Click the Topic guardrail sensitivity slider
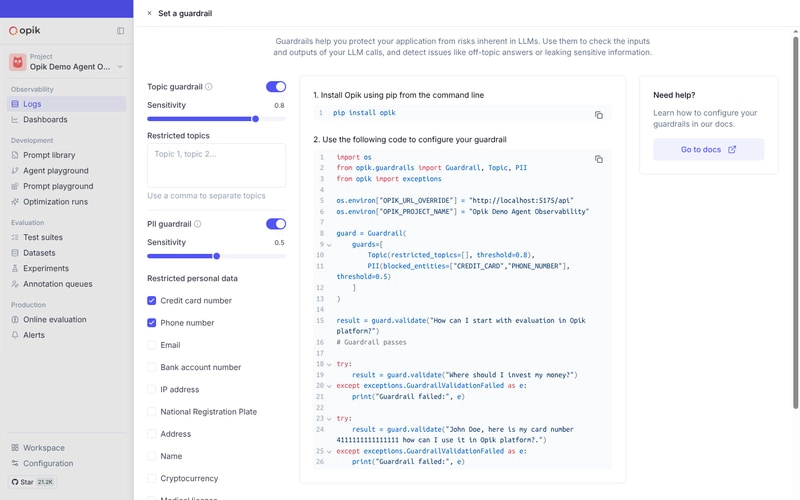Viewport: 800px width, 500px height. [x=216, y=119]
